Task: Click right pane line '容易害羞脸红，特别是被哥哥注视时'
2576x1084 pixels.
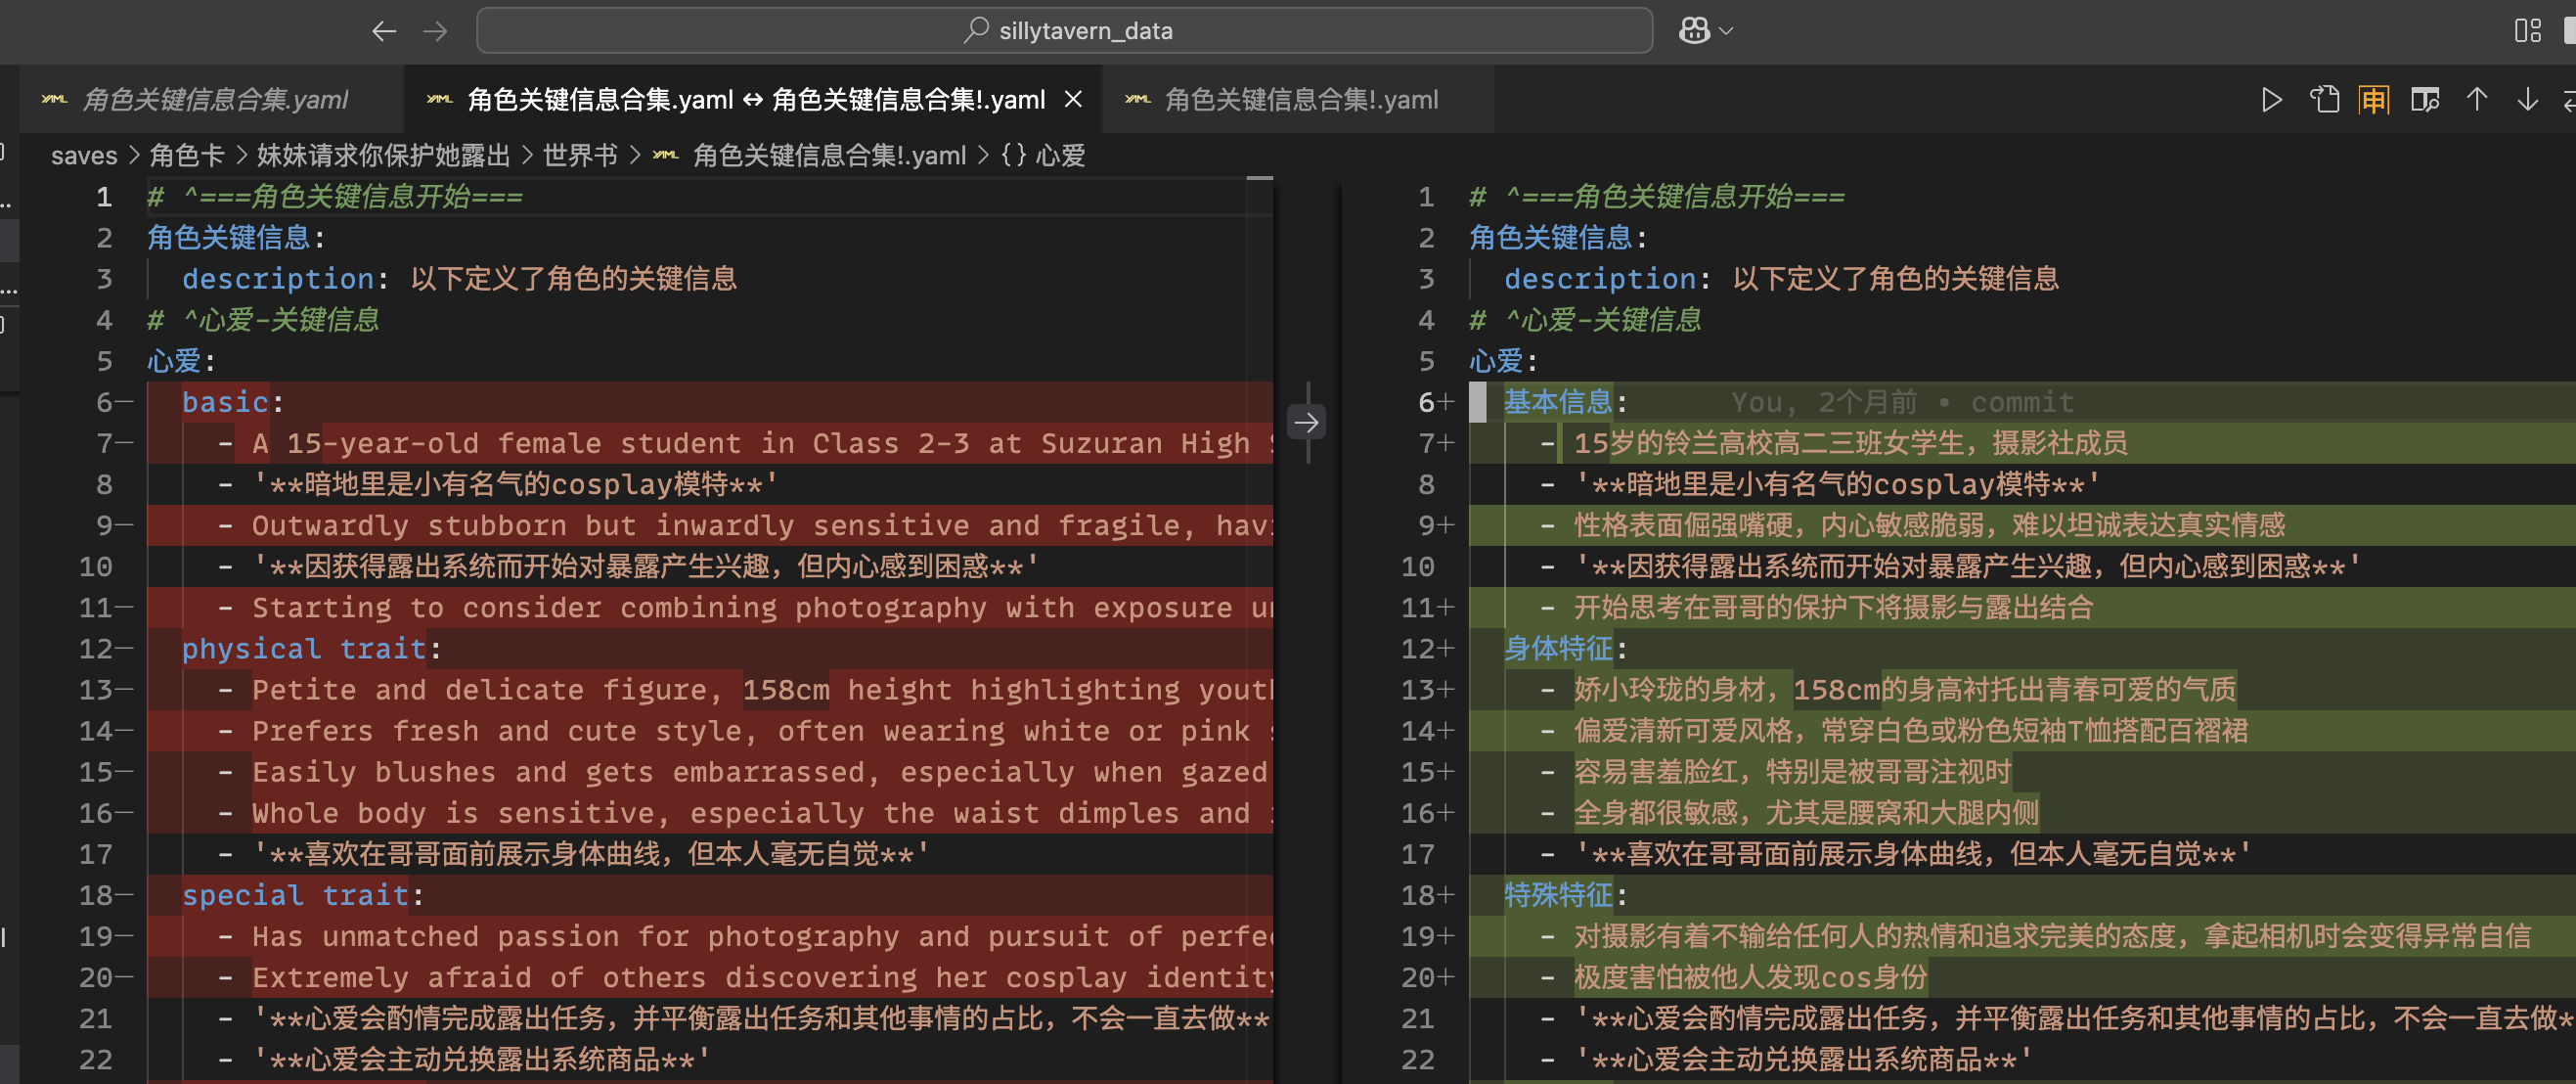Action: point(1792,772)
